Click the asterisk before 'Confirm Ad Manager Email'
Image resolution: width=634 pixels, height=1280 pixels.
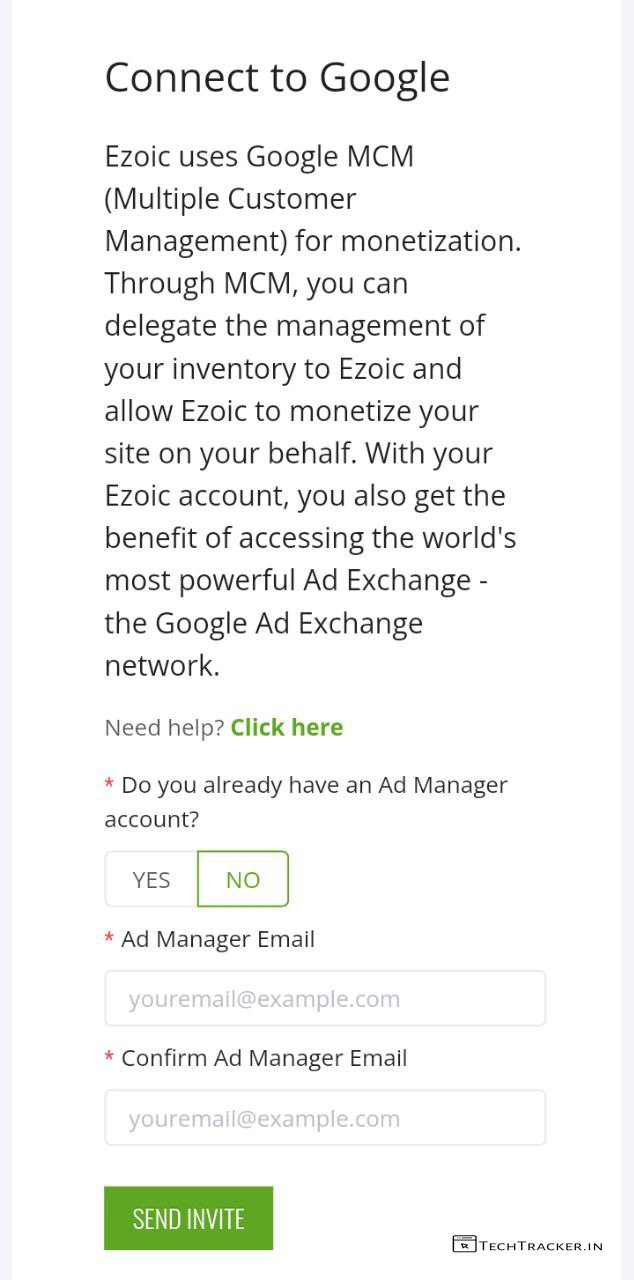tap(109, 1058)
